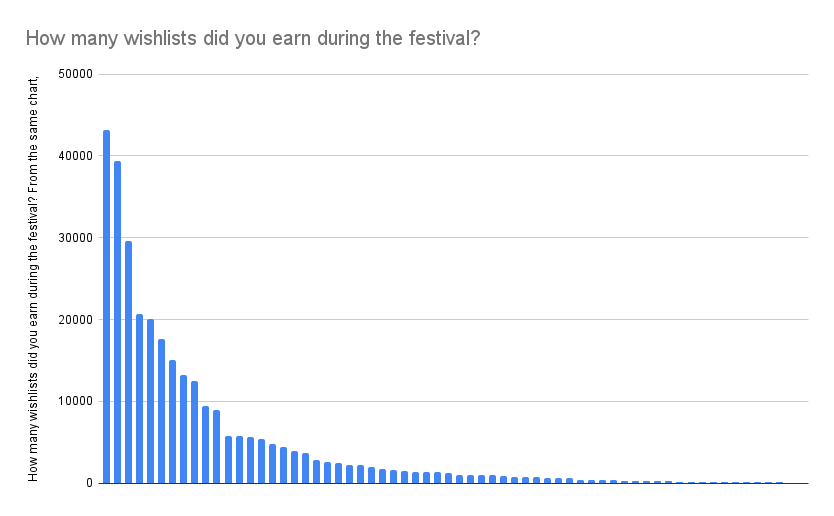Click the 20000 axis label
Viewport: 834px width, 516px height.
[x=76, y=320]
